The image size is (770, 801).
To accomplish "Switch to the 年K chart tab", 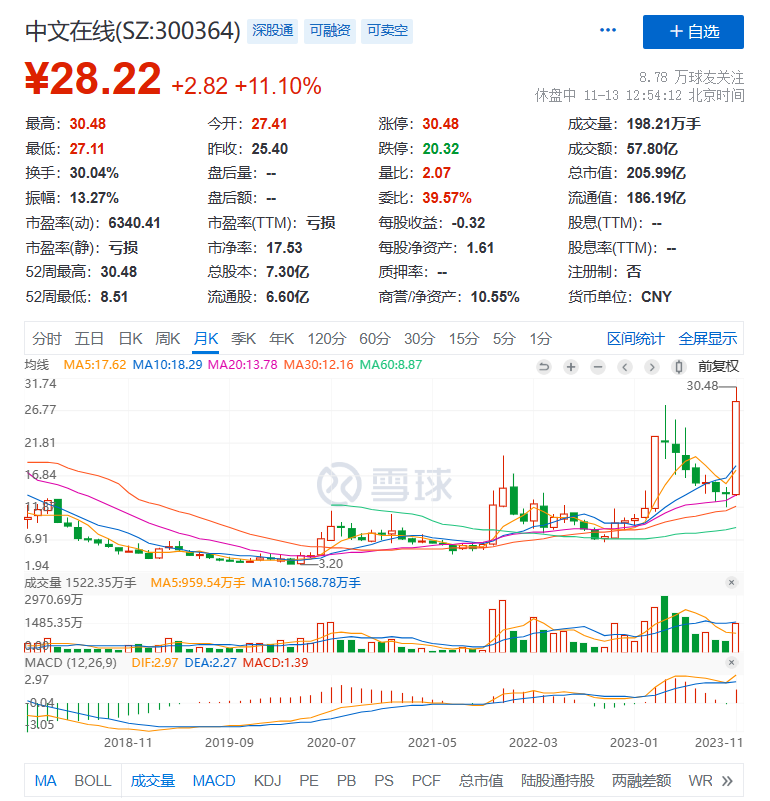I will (x=282, y=339).
